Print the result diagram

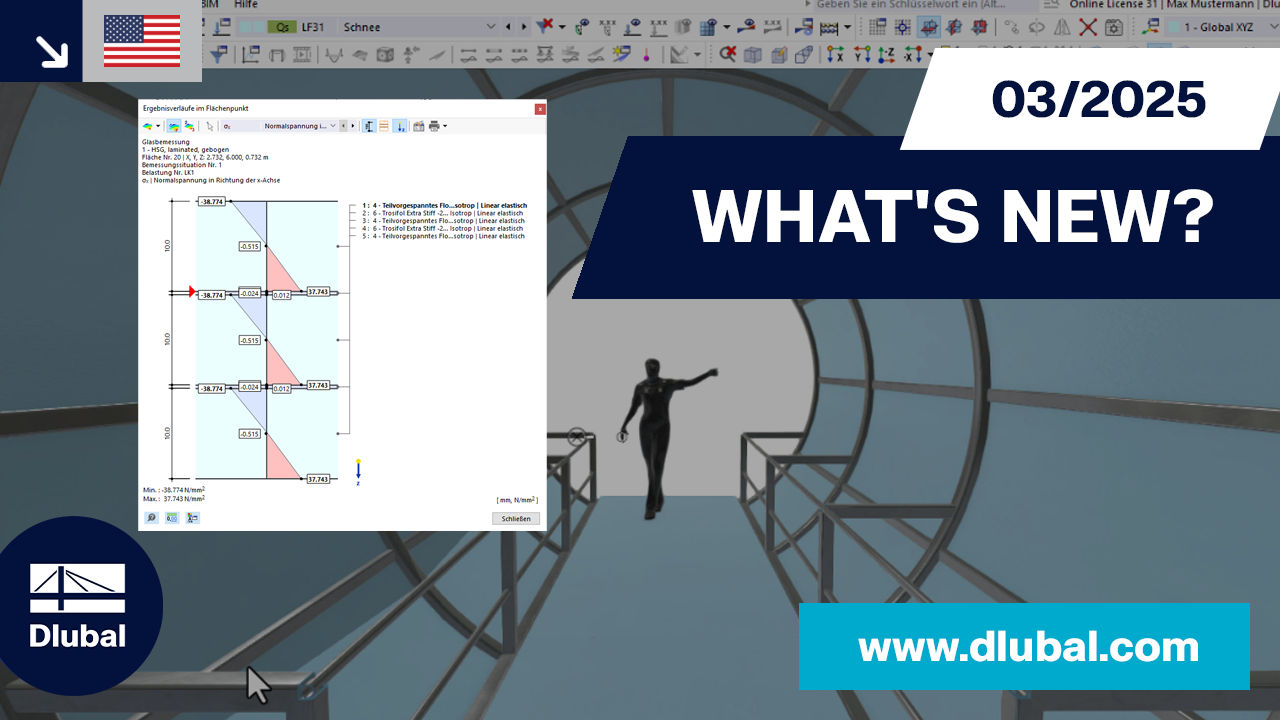[433, 125]
